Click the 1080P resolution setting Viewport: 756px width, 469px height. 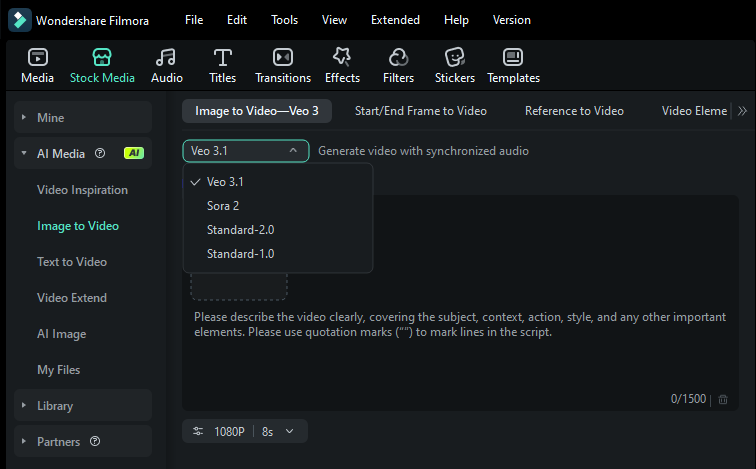click(x=230, y=431)
